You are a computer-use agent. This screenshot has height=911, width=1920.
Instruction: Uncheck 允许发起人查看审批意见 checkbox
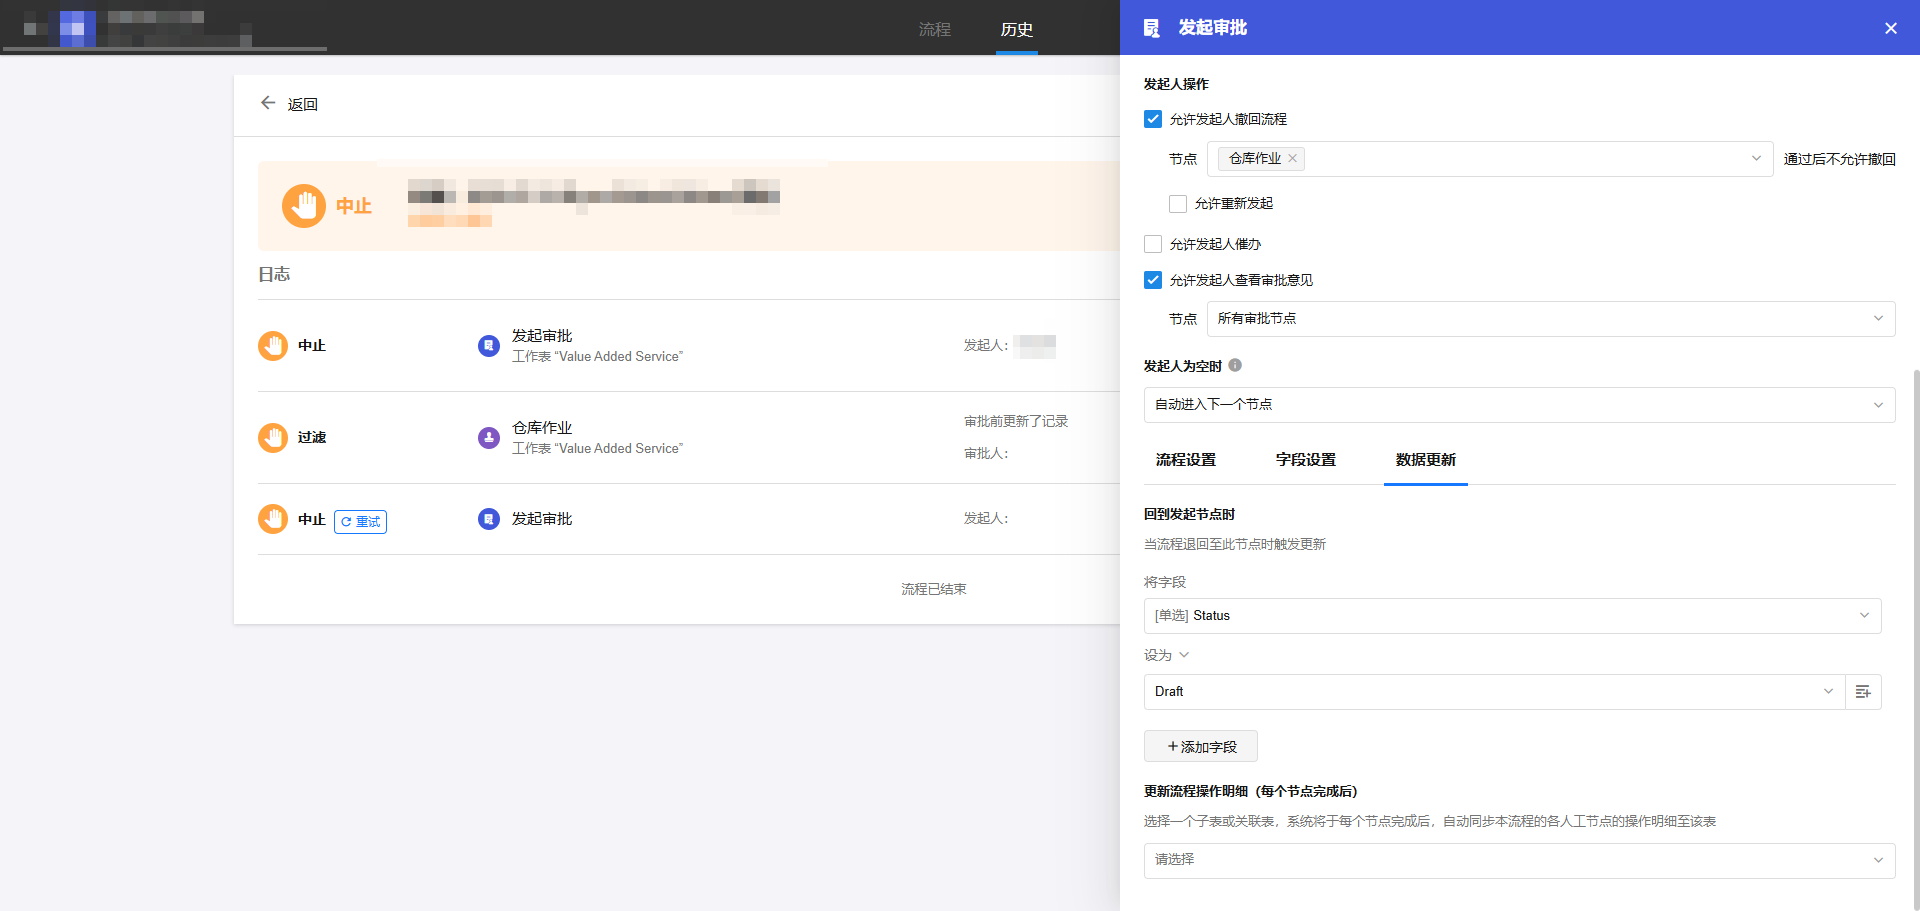1153,280
